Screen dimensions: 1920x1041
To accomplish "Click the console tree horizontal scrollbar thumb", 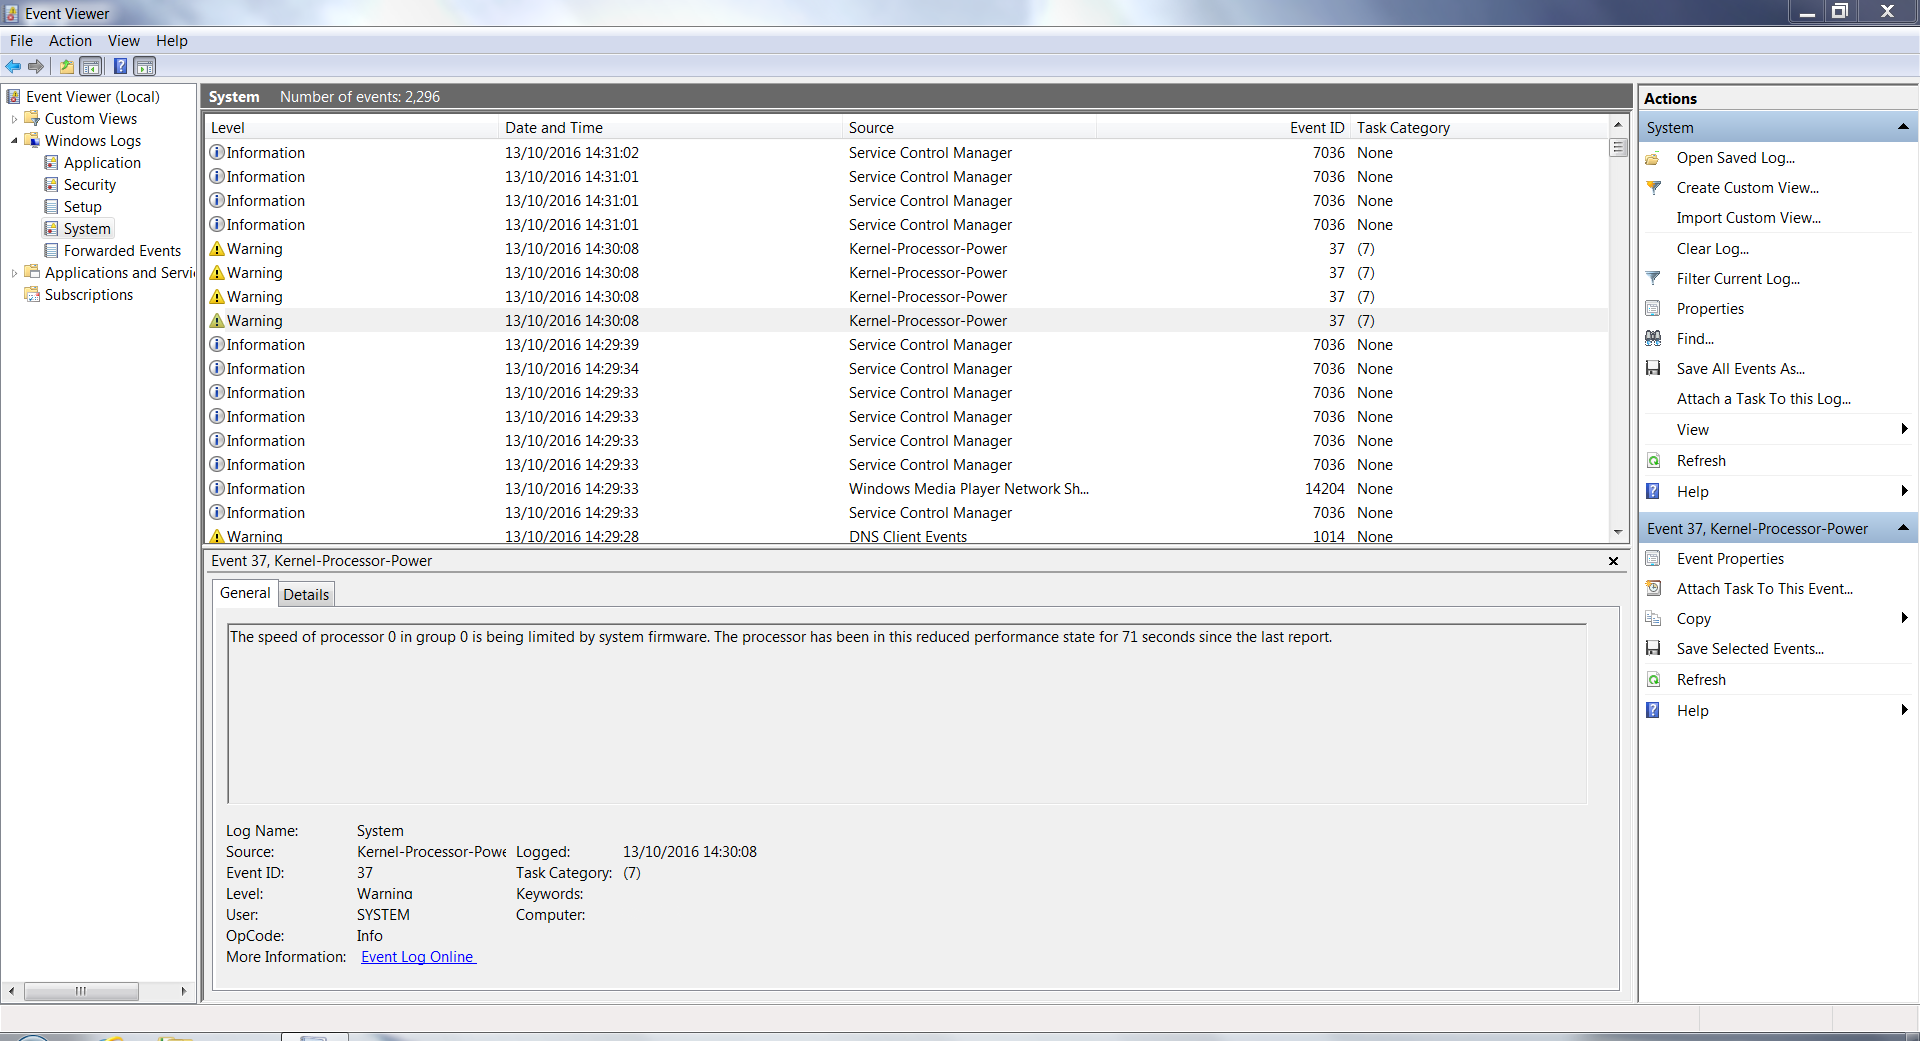I will pyautogui.click(x=81, y=991).
